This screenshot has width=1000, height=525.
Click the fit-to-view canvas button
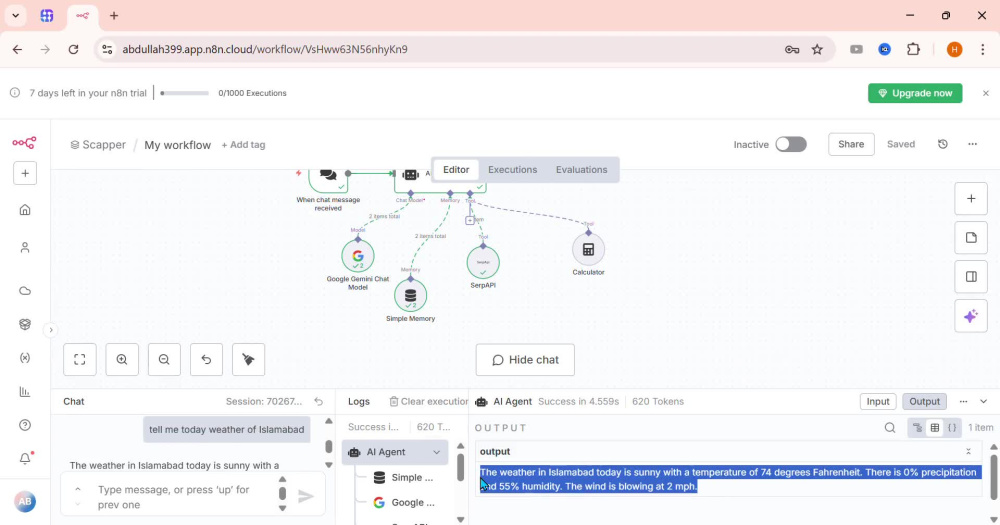80,360
